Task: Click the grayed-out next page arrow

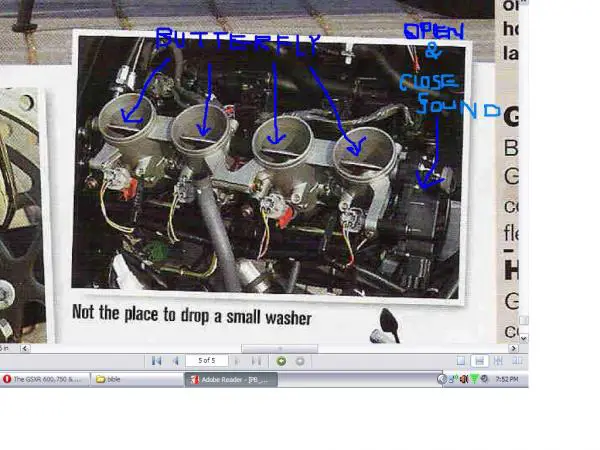Action: [x=236, y=360]
